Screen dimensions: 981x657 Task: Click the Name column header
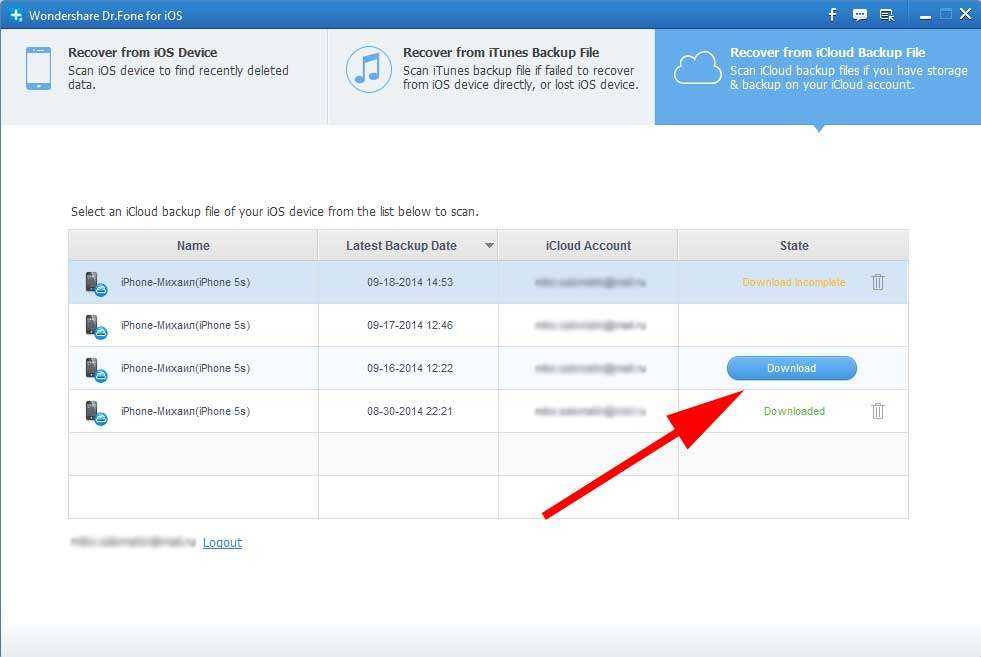point(193,246)
